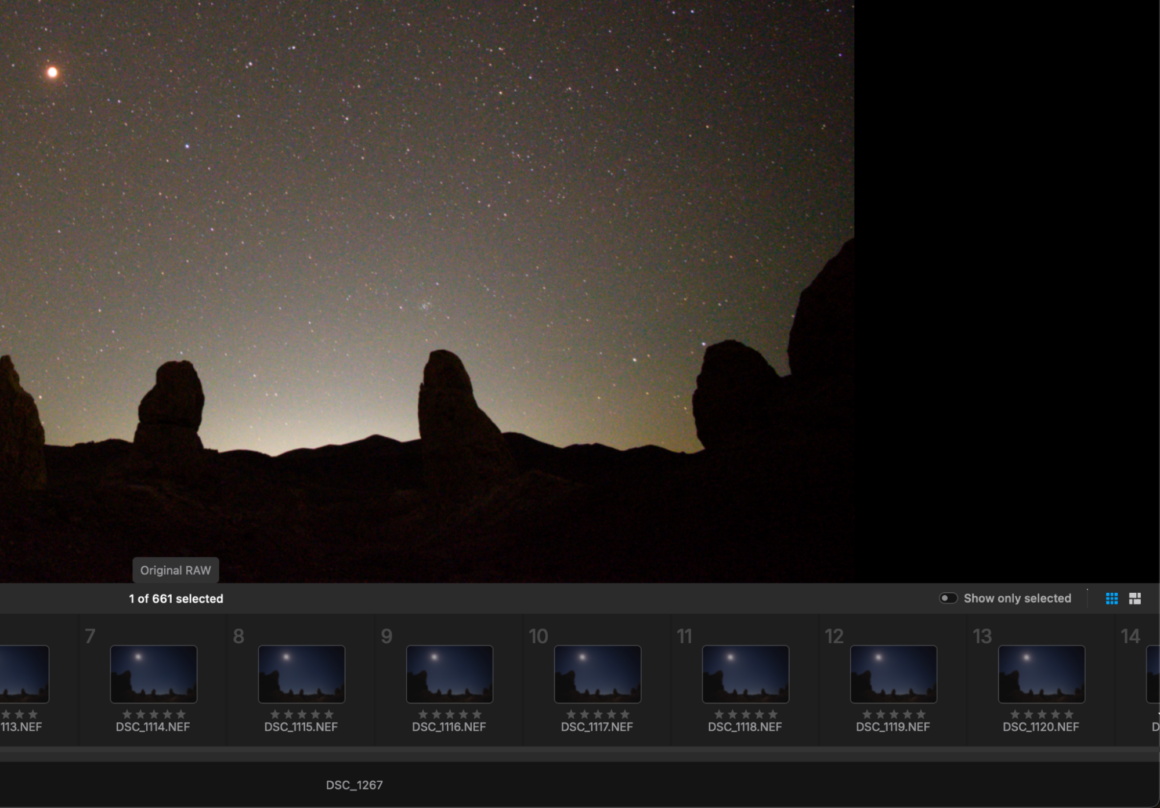Rate DSC_1120.NEF one star
The height and width of the screenshot is (808, 1160).
pyautogui.click(x=1016, y=713)
